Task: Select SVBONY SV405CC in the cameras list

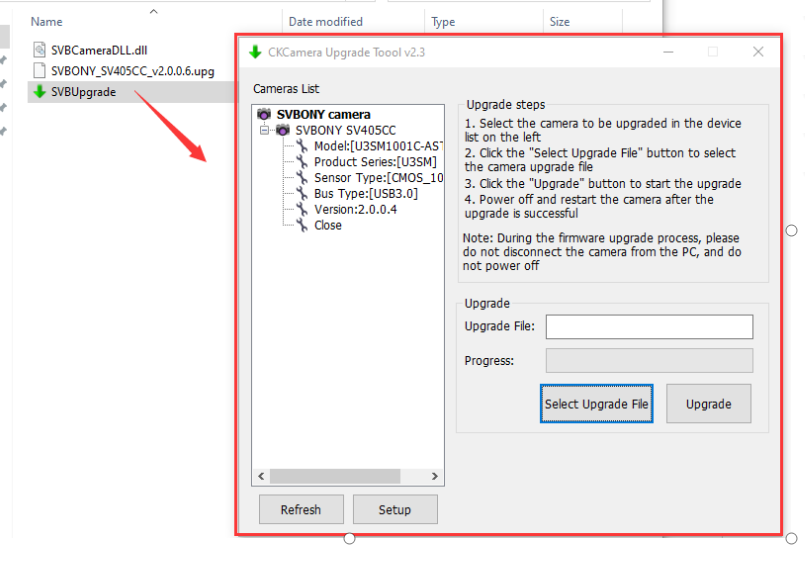Action: click(346, 130)
